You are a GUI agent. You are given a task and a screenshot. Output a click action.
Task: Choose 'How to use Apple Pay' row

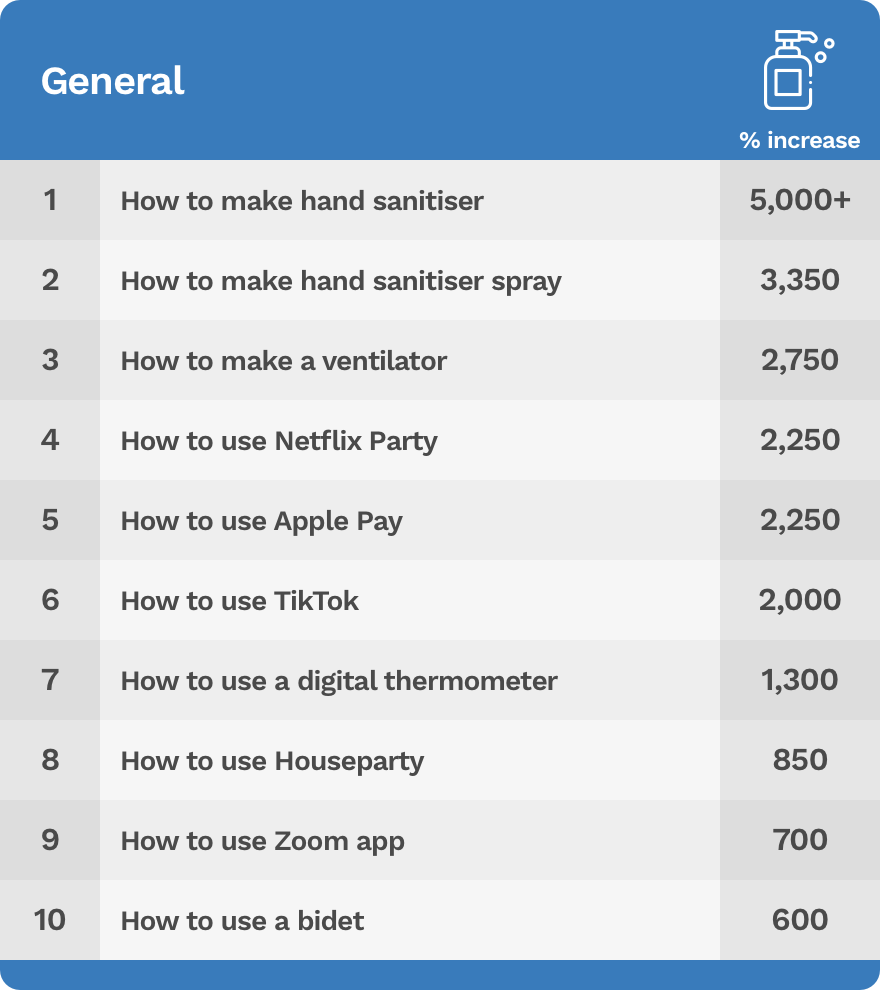coord(261,521)
